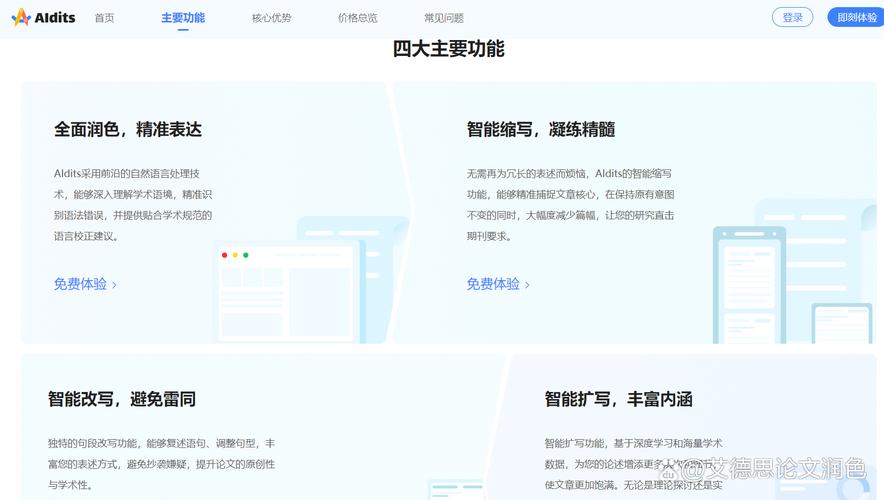
Task: Select the 主要功能 nav tab
Action: point(183,18)
